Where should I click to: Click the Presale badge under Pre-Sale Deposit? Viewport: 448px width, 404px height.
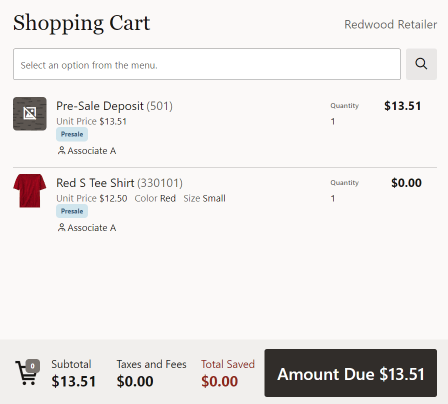click(72, 134)
